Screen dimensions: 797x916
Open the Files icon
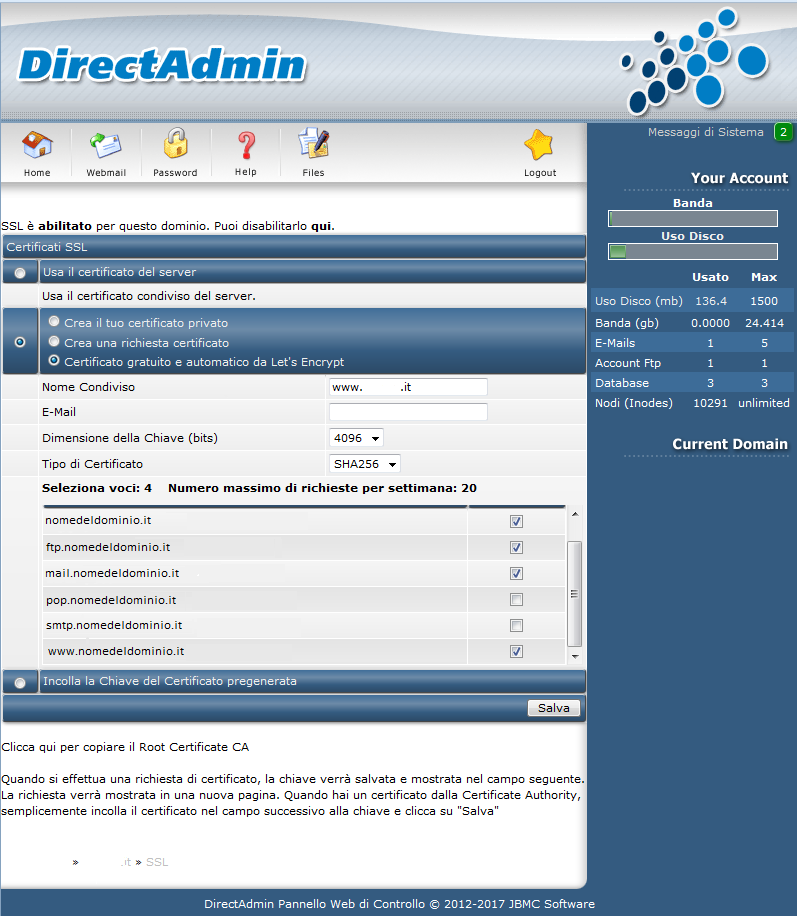tap(314, 147)
